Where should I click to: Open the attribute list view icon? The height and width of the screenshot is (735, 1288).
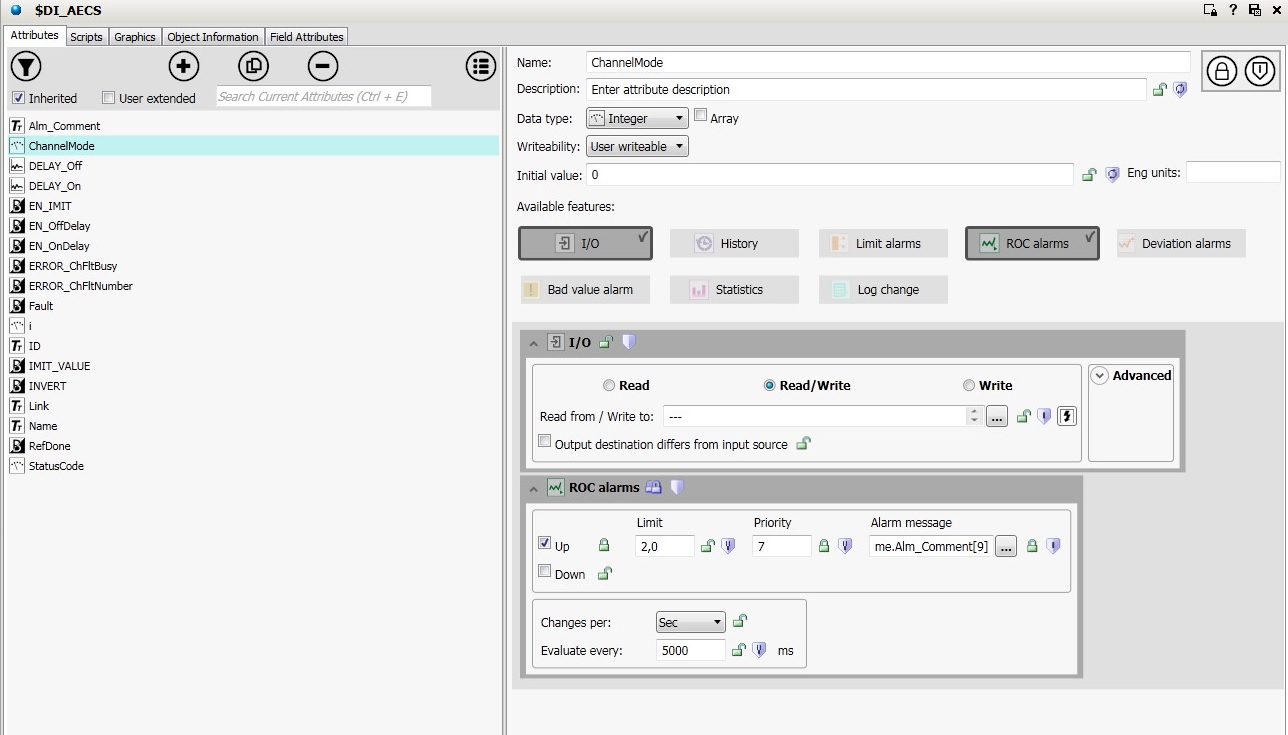pyautogui.click(x=481, y=67)
